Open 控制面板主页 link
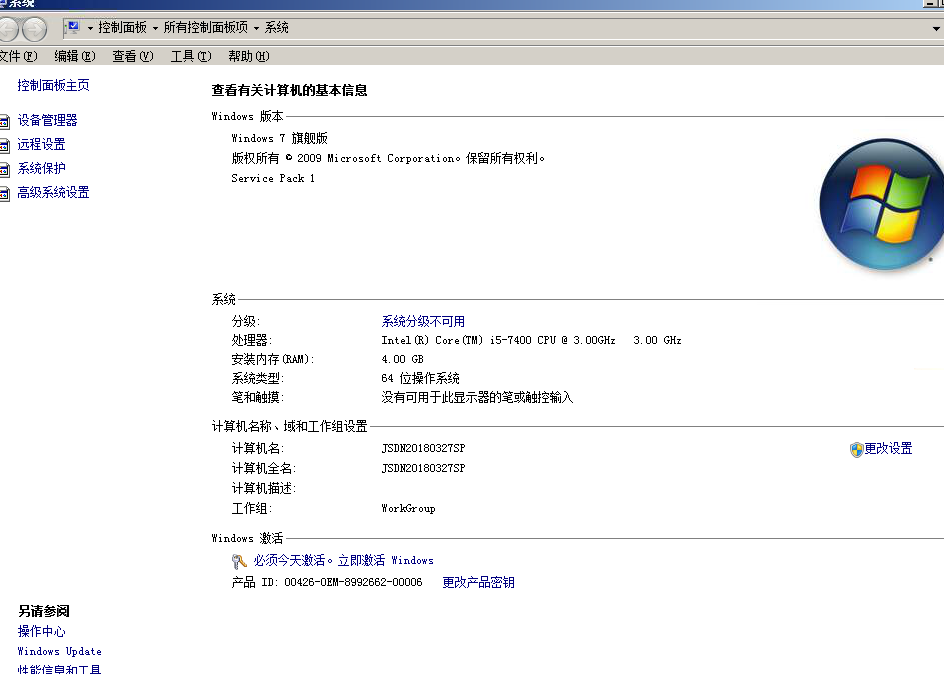 click(x=53, y=85)
